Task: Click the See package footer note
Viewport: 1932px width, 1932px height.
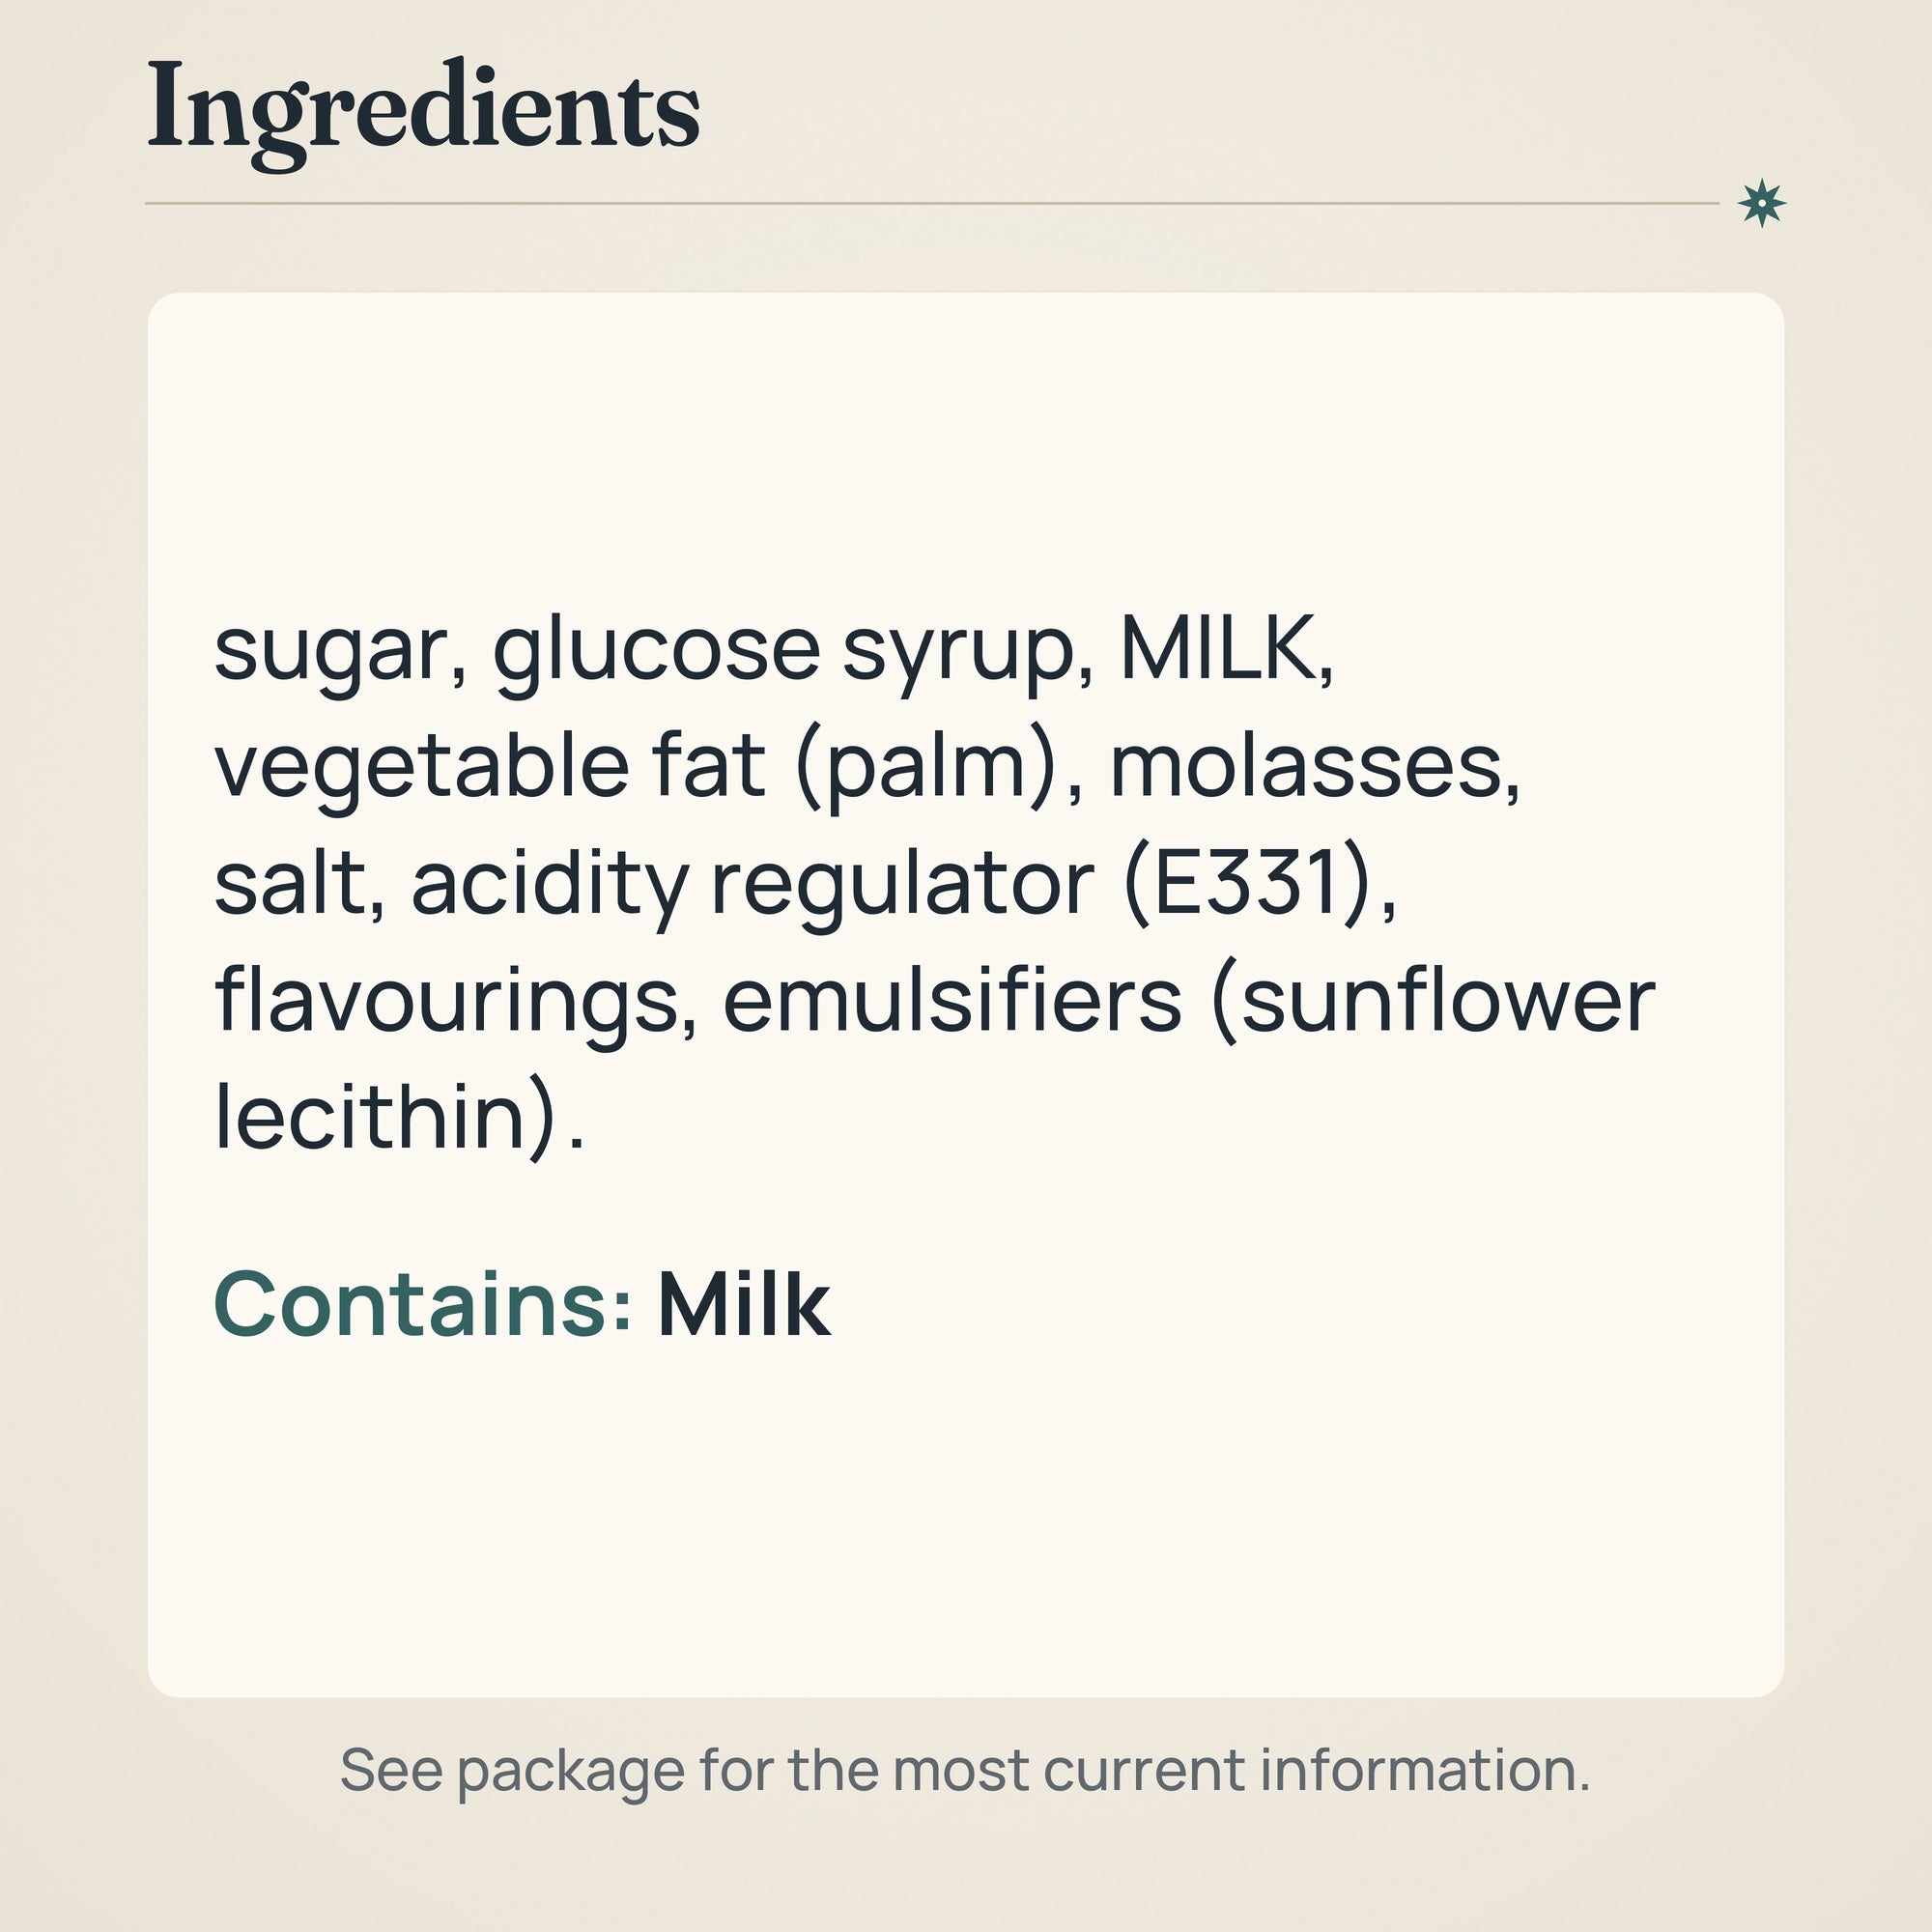Action: coord(964,1770)
